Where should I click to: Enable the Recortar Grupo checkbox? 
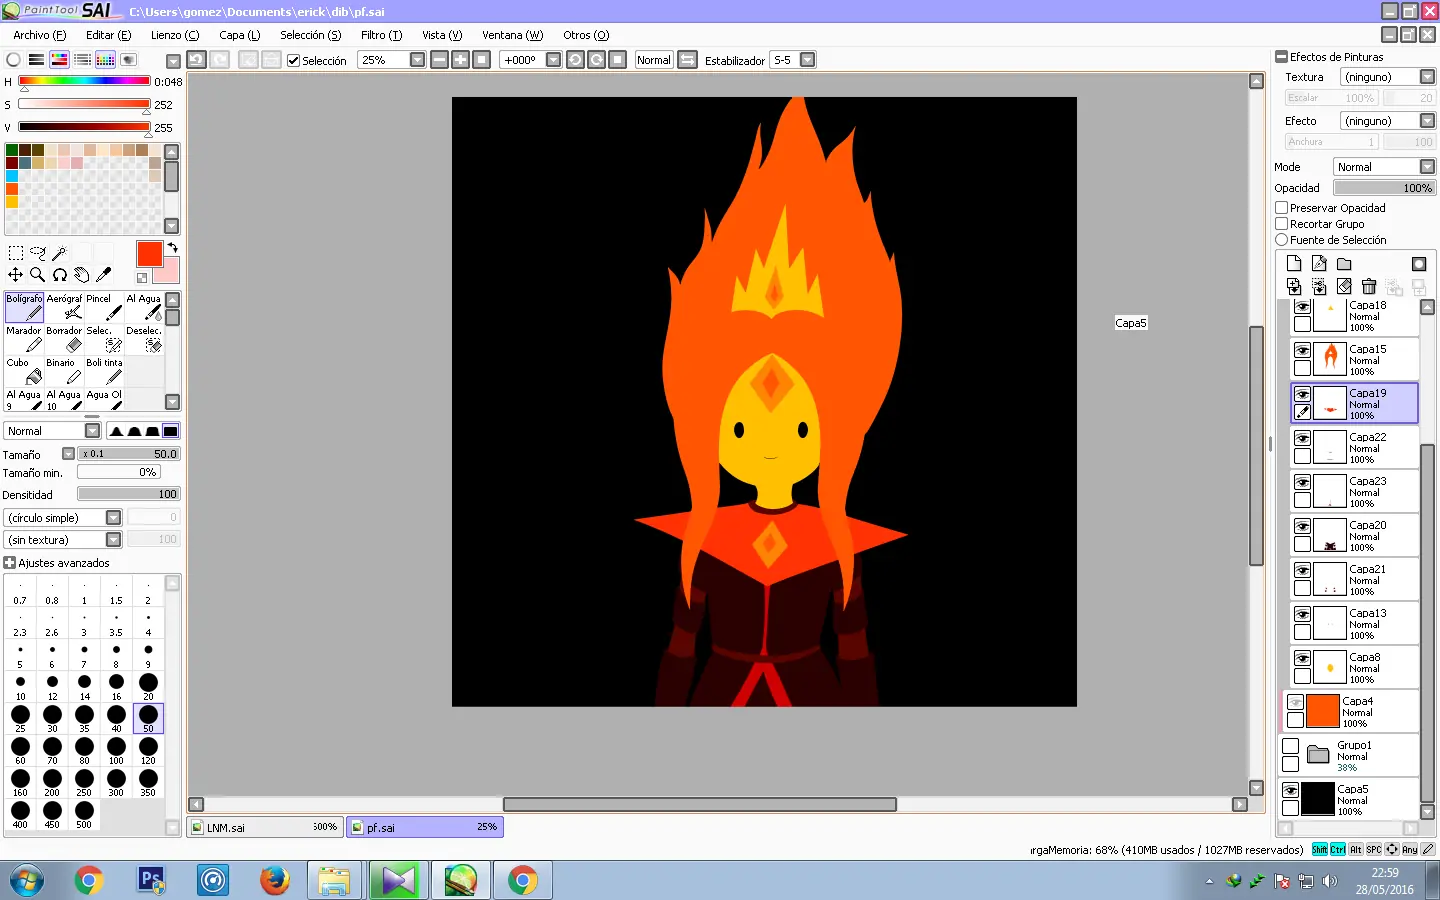pos(1282,224)
